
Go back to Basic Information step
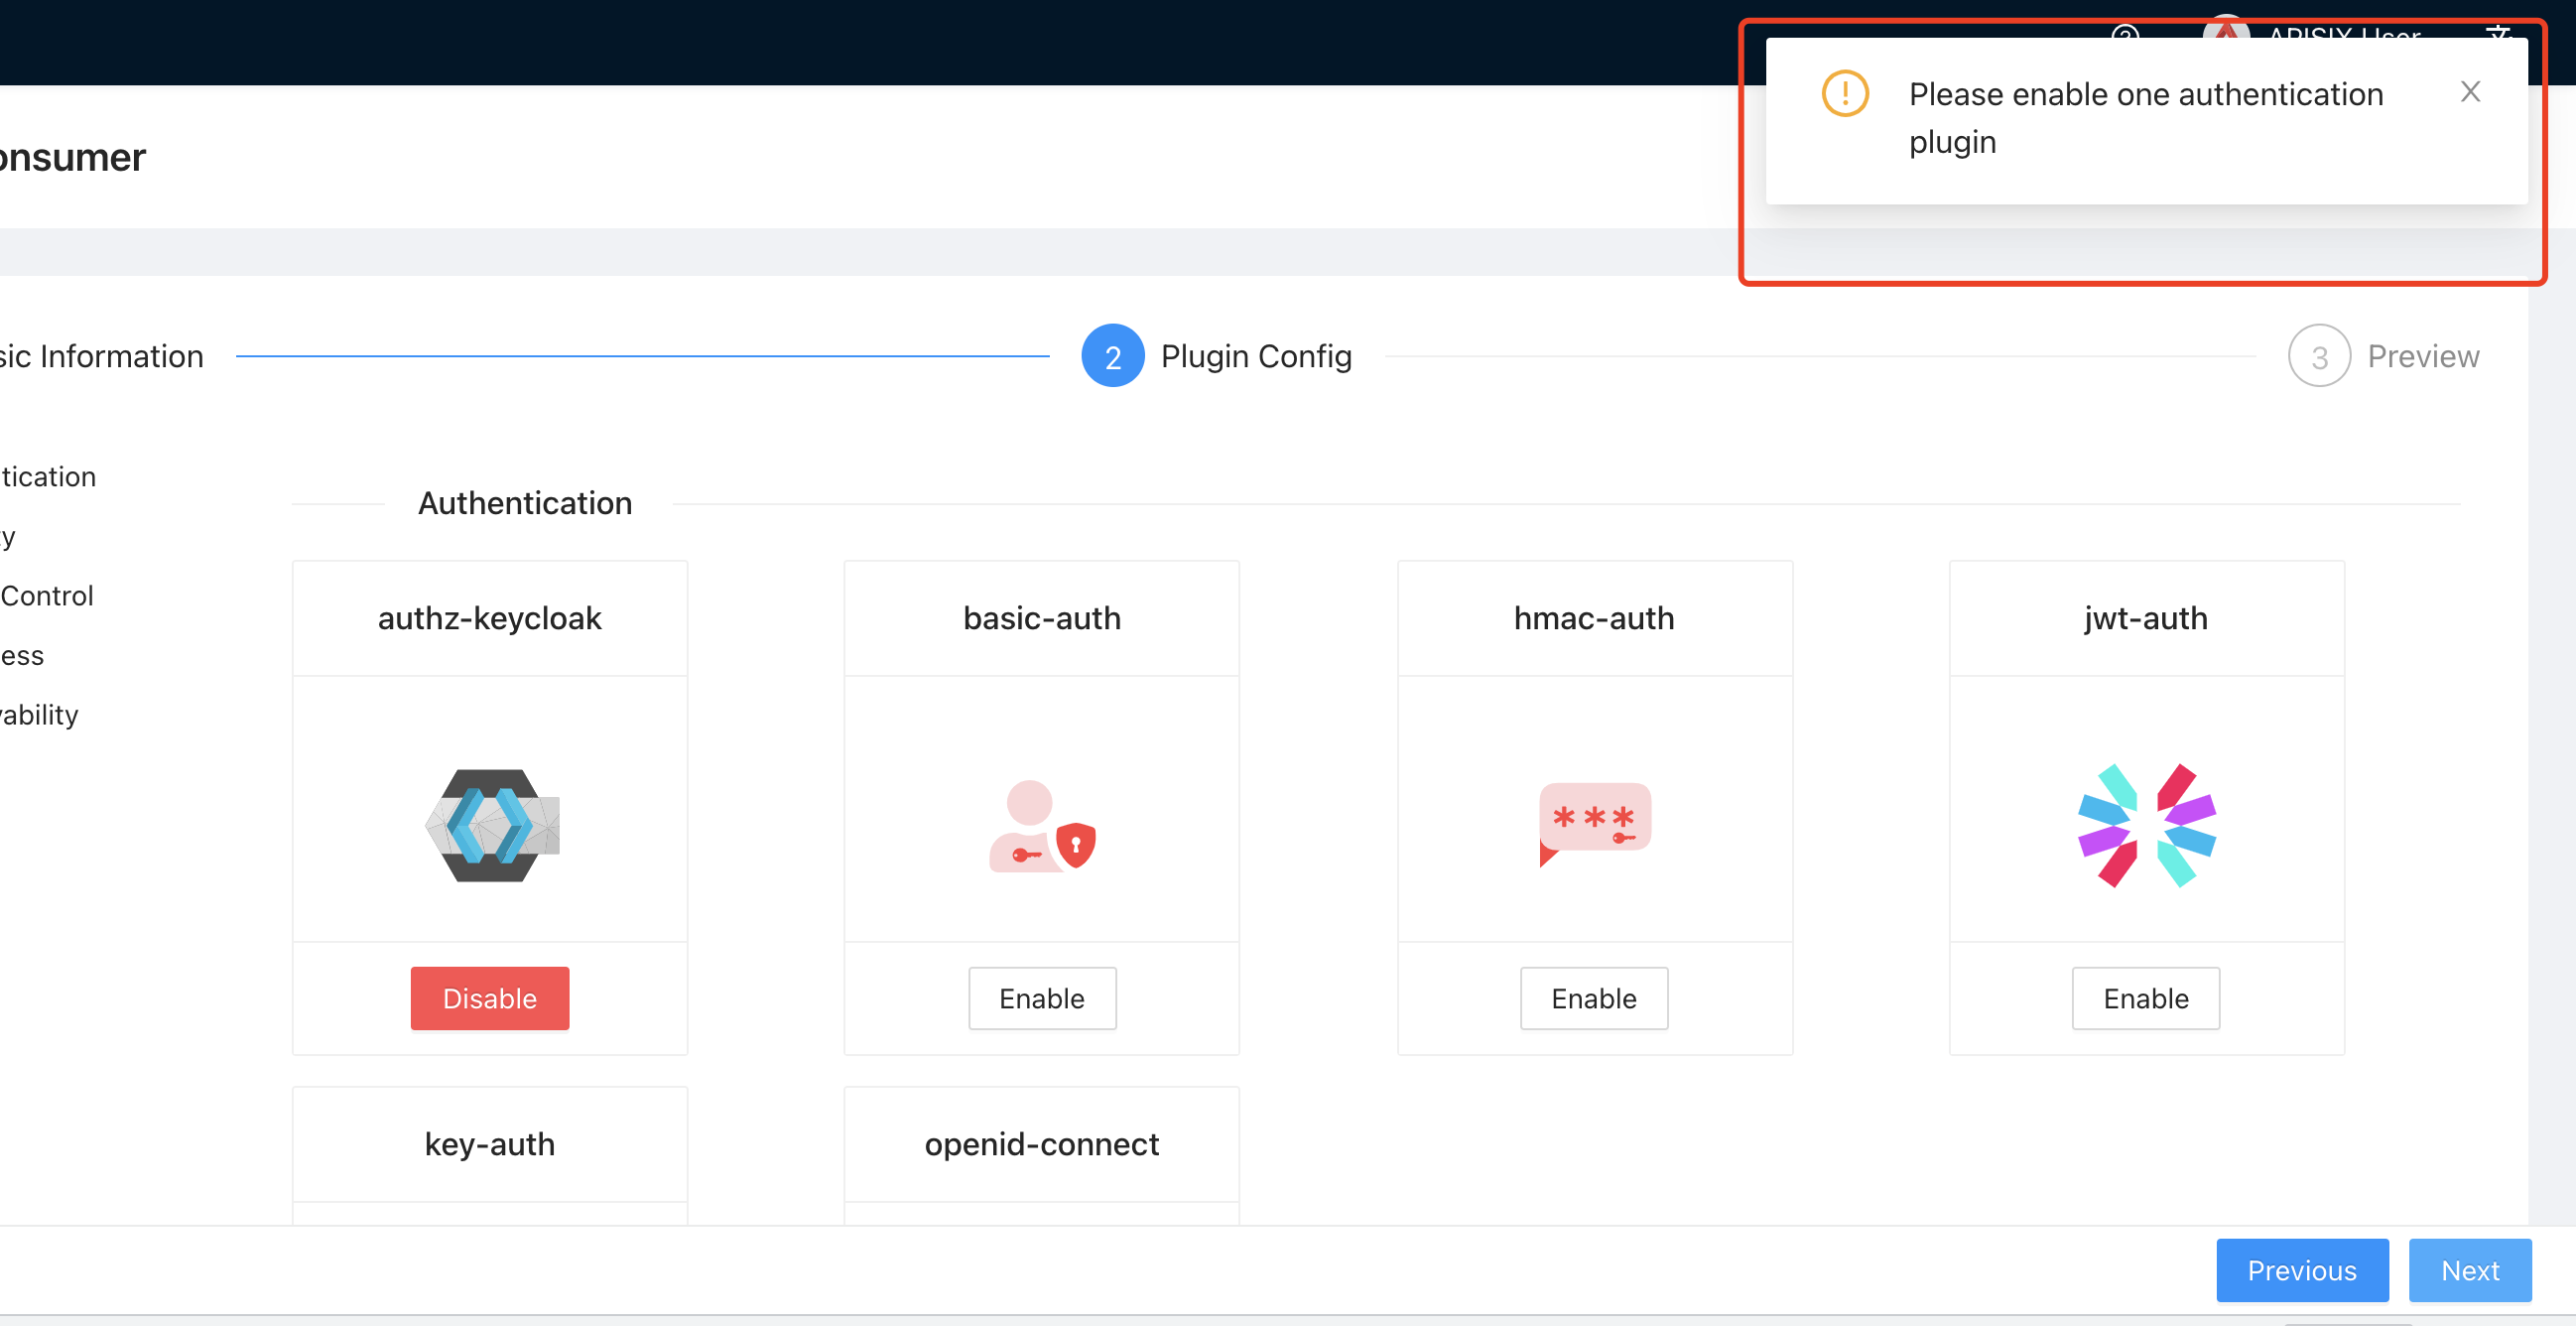[101, 355]
